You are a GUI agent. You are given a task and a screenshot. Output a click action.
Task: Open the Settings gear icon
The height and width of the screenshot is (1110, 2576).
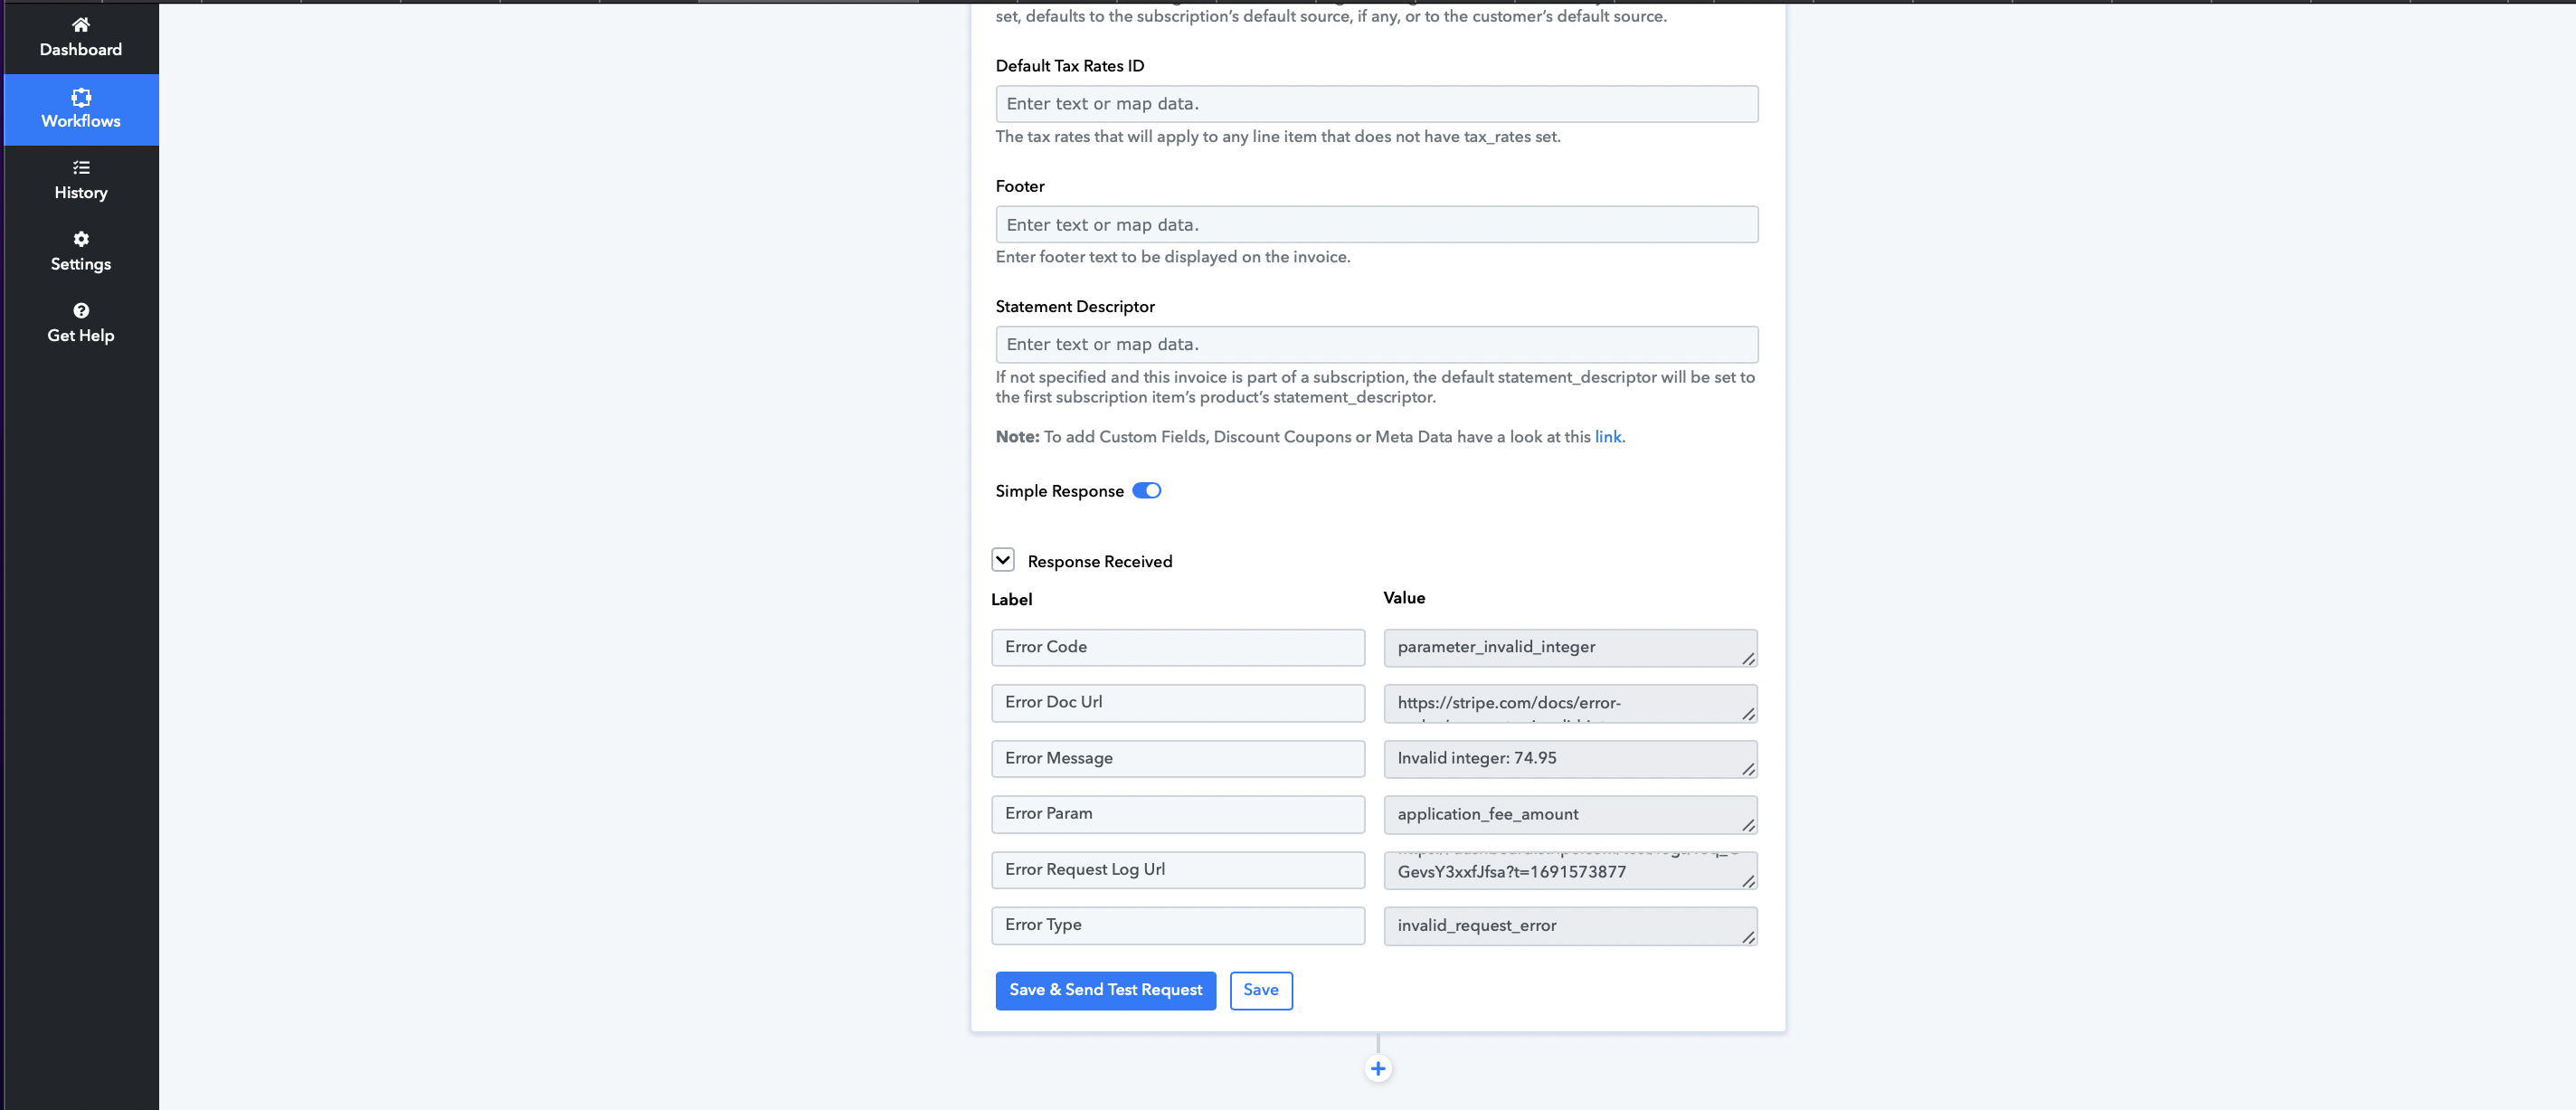pyautogui.click(x=81, y=239)
